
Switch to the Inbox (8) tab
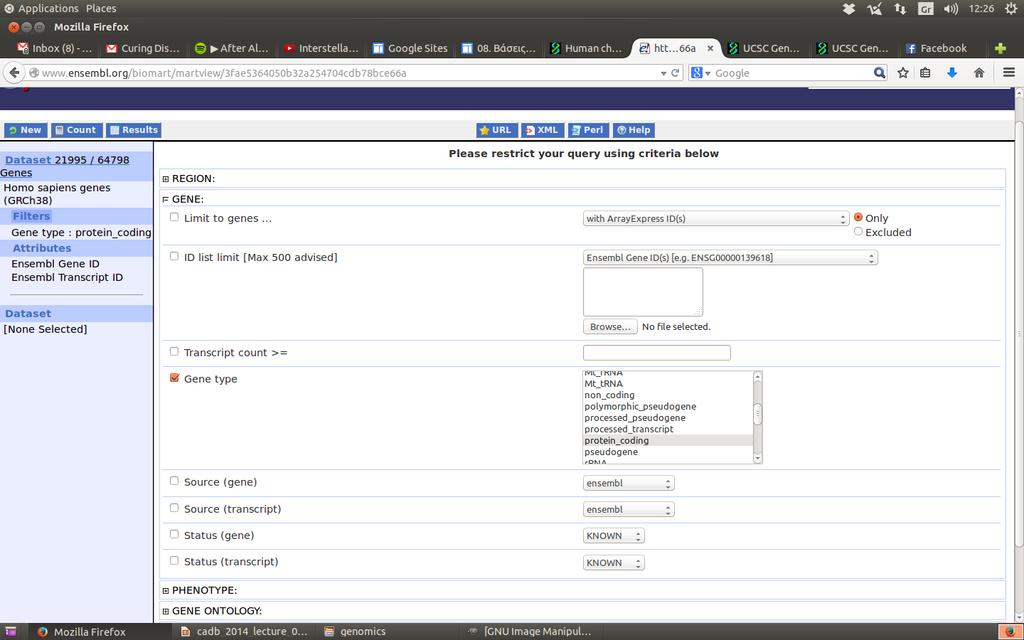pos(56,48)
